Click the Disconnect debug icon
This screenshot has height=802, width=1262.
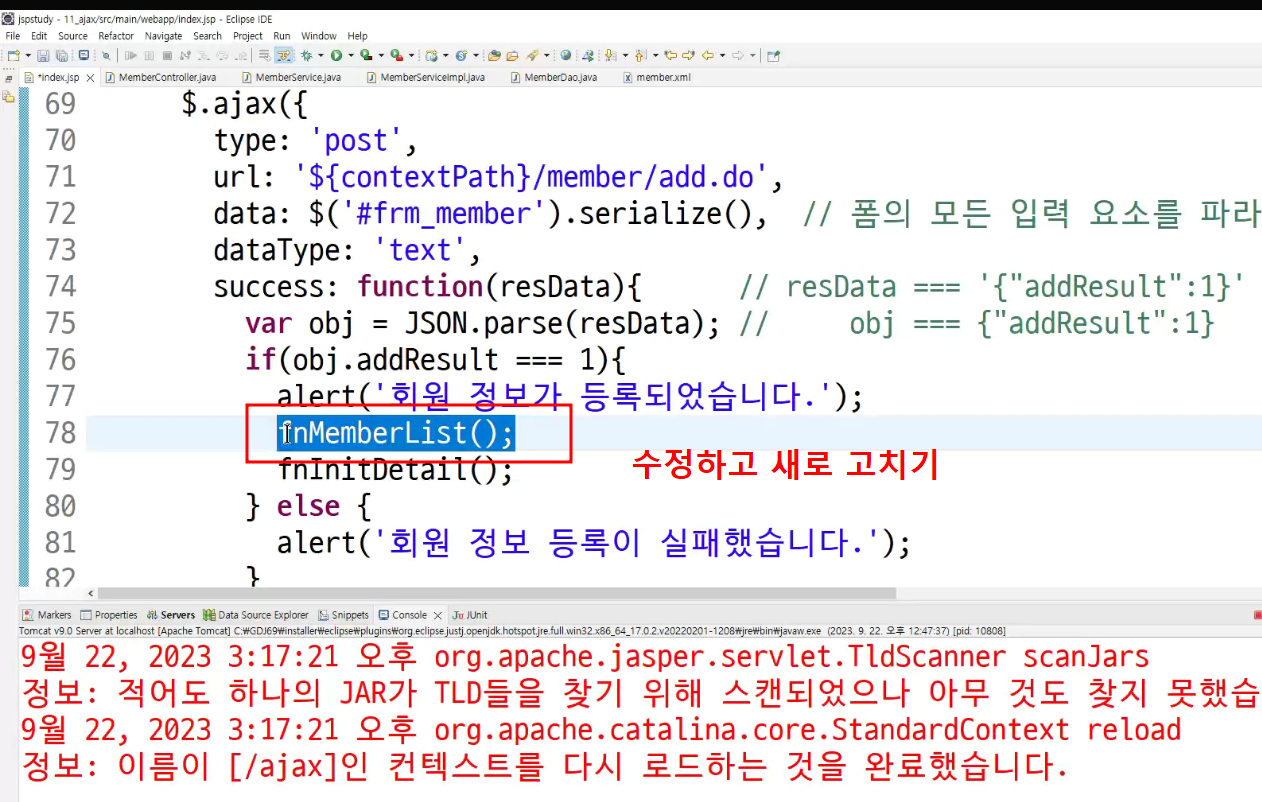pyautogui.click(x=185, y=55)
